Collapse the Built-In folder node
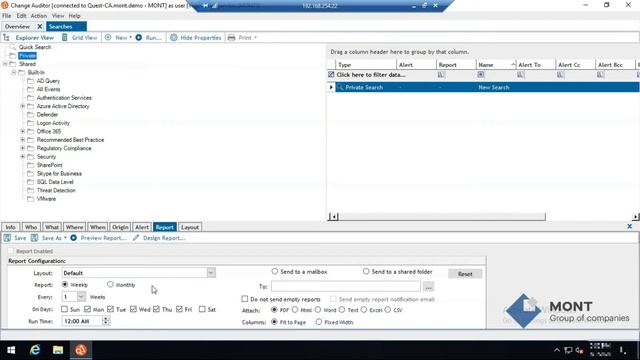Image resolution: width=640 pixels, height=360 pixels. tap(14, 72)
